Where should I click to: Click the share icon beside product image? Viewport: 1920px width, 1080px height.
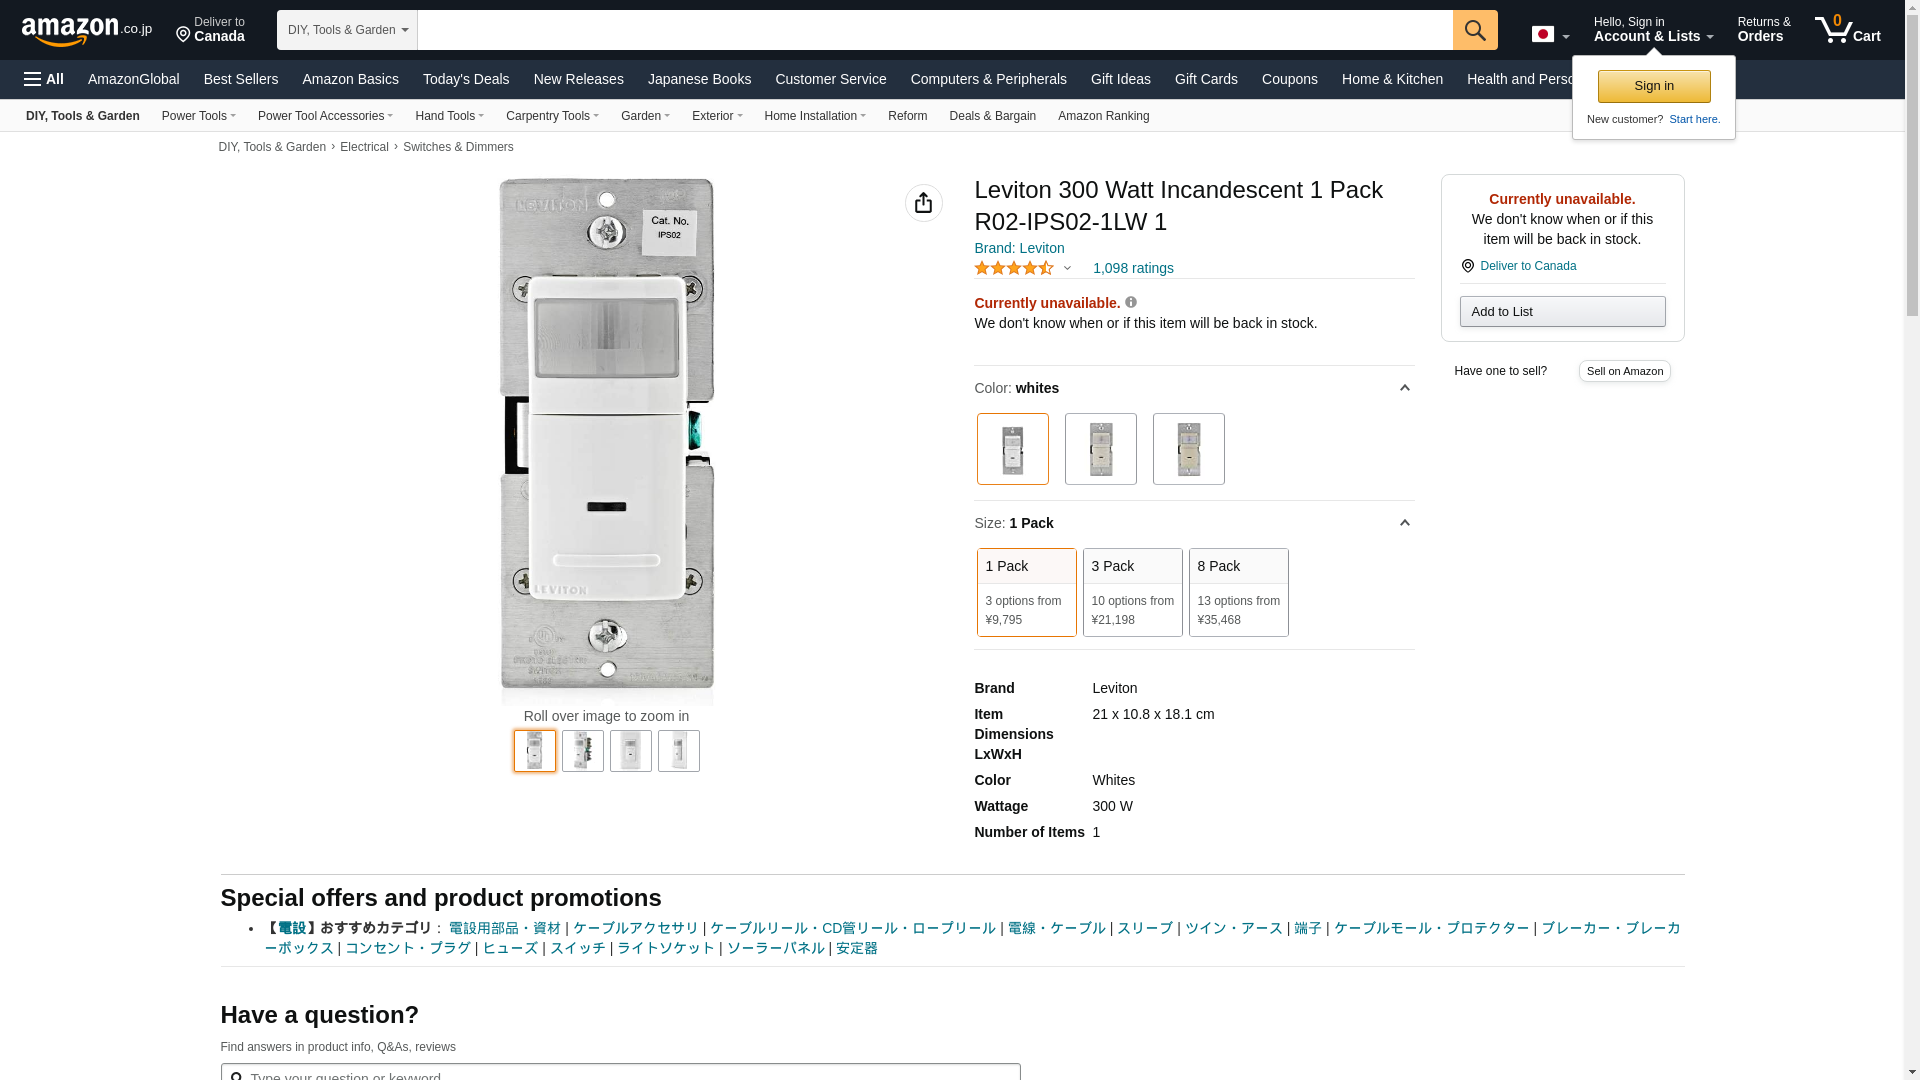(923, 203)
